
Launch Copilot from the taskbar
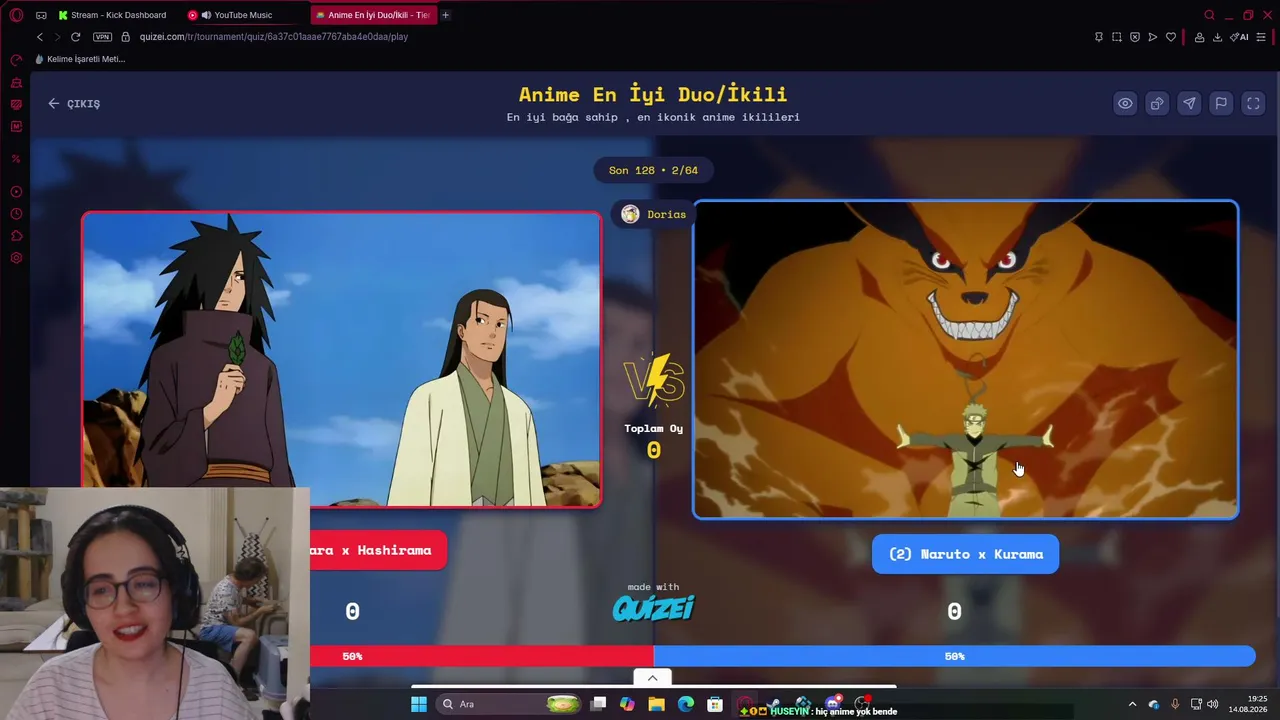[627, 704]
